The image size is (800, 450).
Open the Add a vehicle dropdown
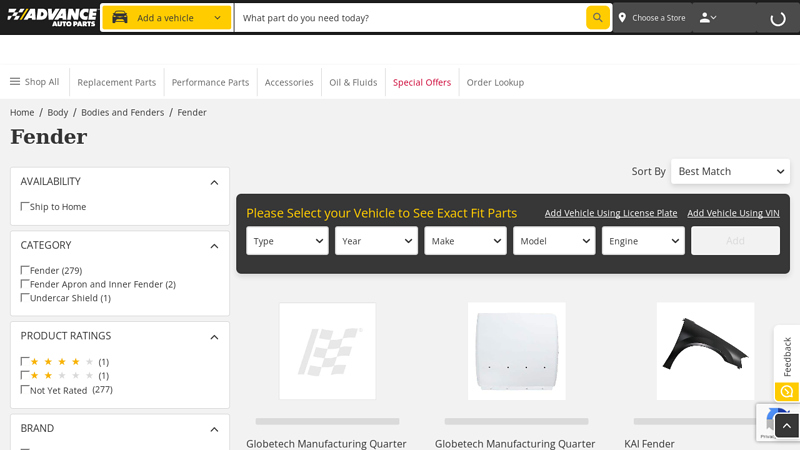click(x=167, y=18)
